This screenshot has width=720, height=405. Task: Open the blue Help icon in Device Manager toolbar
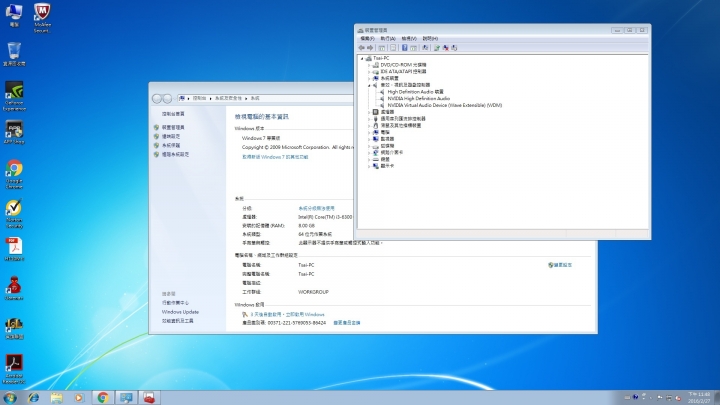[x=405, y=48]
